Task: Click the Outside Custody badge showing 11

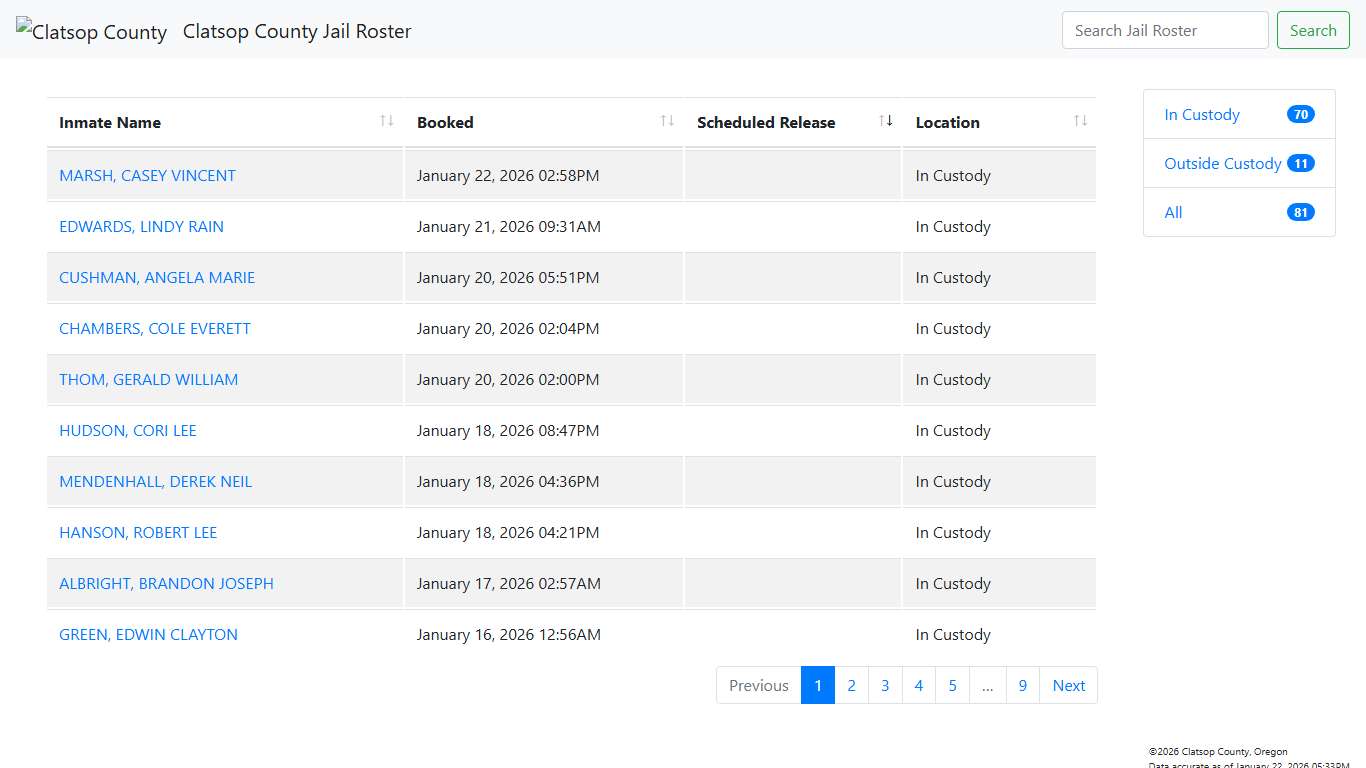Action: point(1300,162)
